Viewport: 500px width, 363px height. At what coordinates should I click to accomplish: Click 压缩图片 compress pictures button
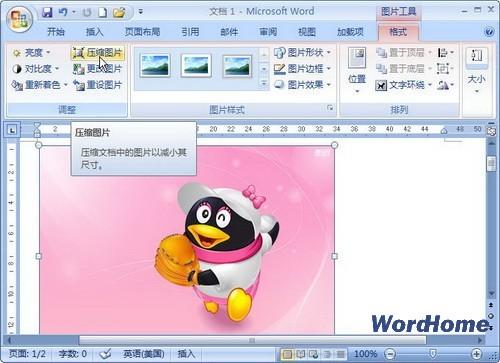[98, 53]
